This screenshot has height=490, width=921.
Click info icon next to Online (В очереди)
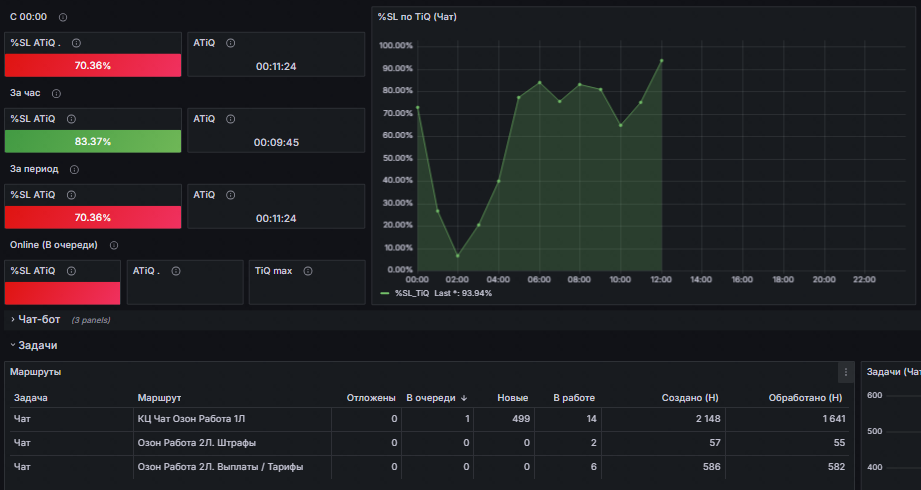pos(114,245)
